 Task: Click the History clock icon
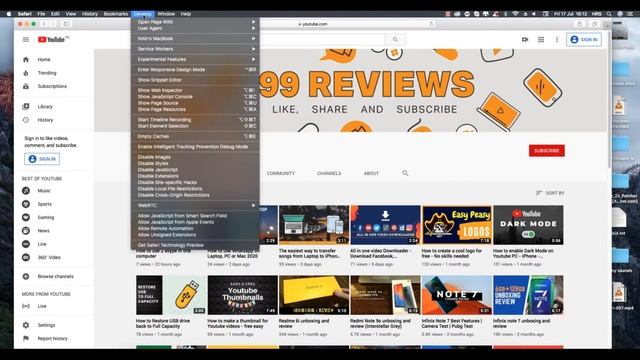click(26, 120)
